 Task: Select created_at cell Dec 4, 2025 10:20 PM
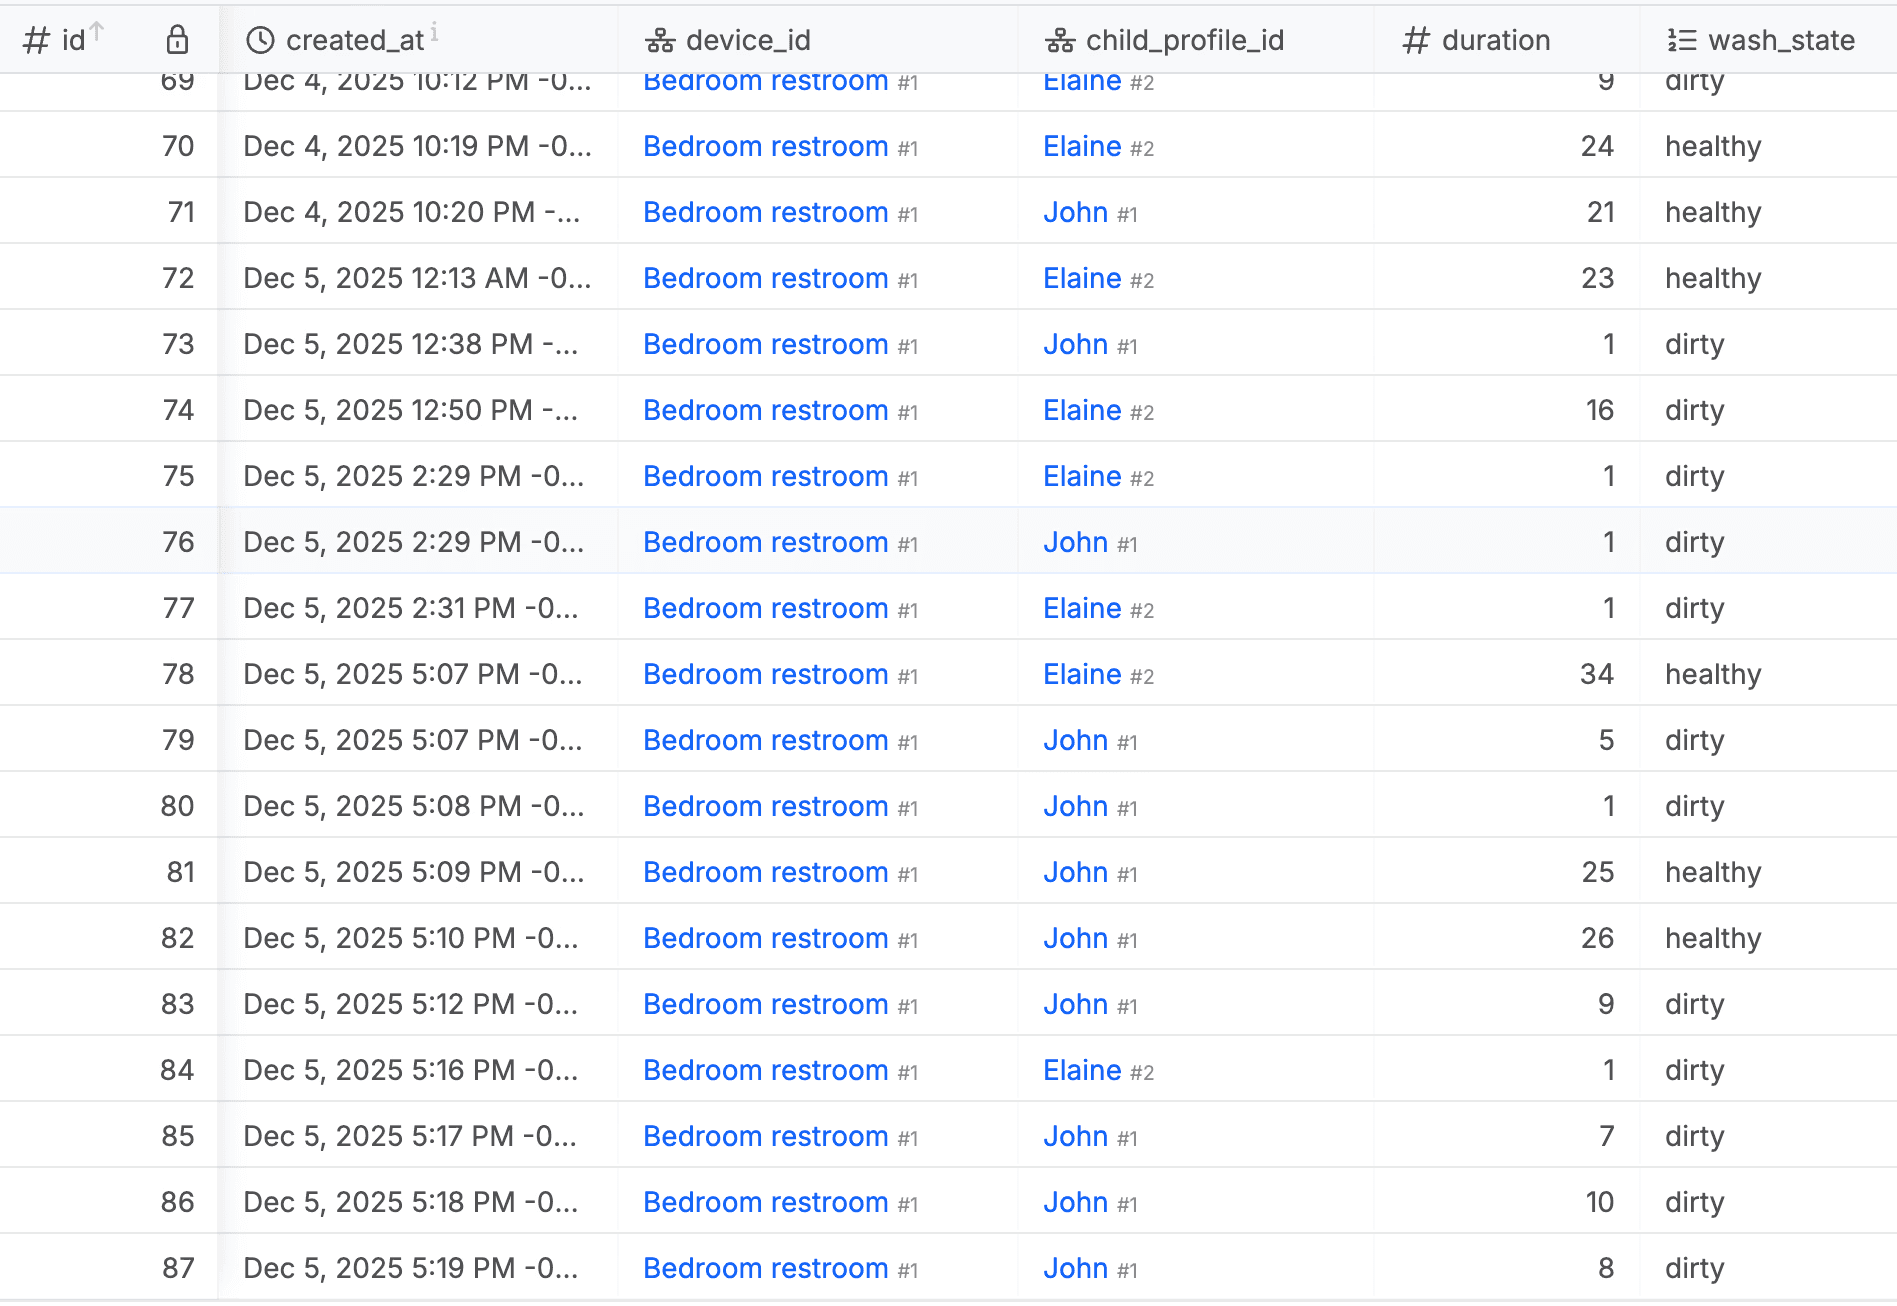coord(418,212)
